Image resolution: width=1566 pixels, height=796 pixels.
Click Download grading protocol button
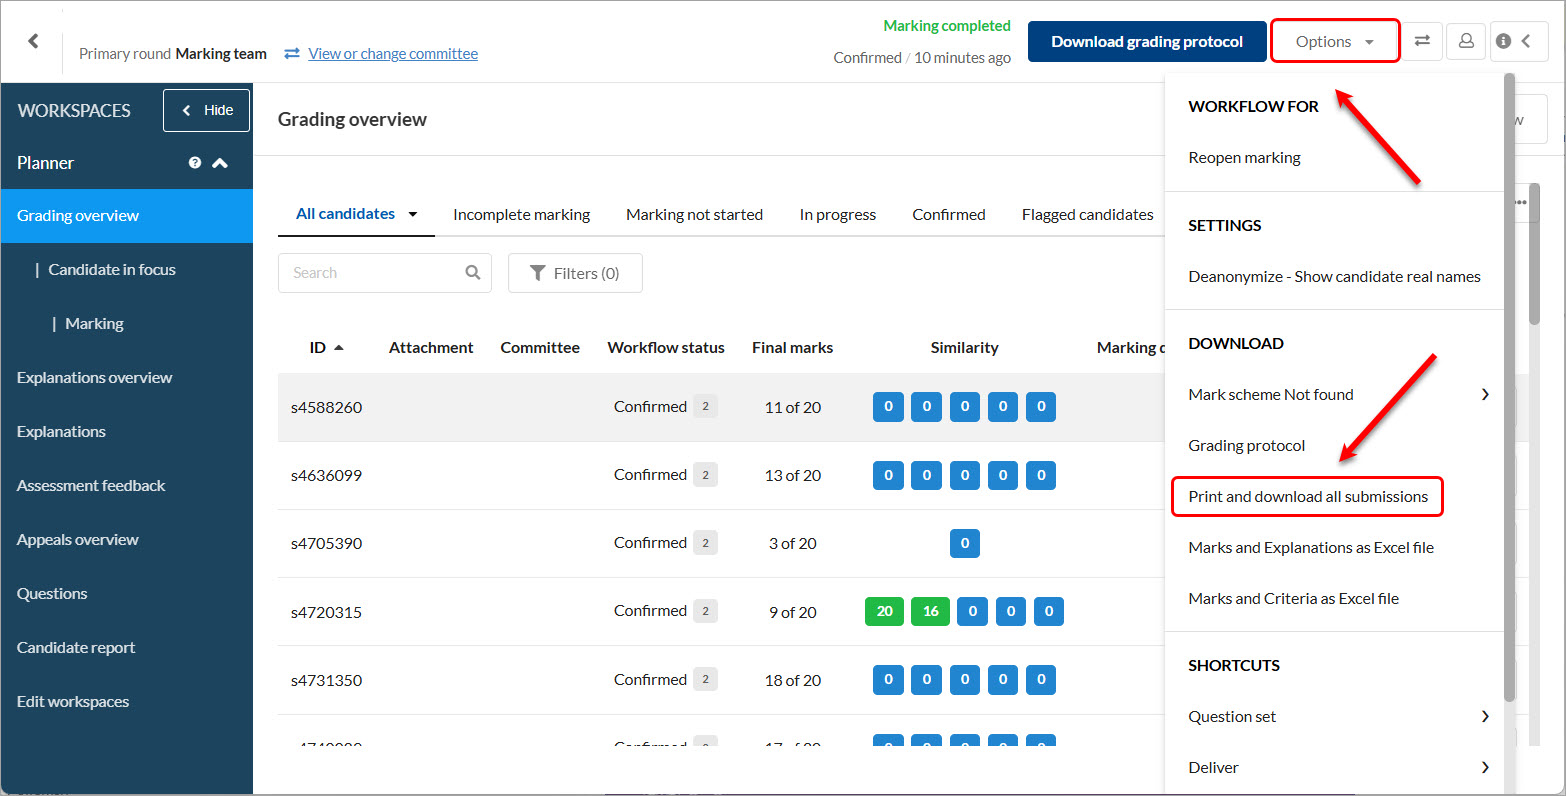point(1146,42)
